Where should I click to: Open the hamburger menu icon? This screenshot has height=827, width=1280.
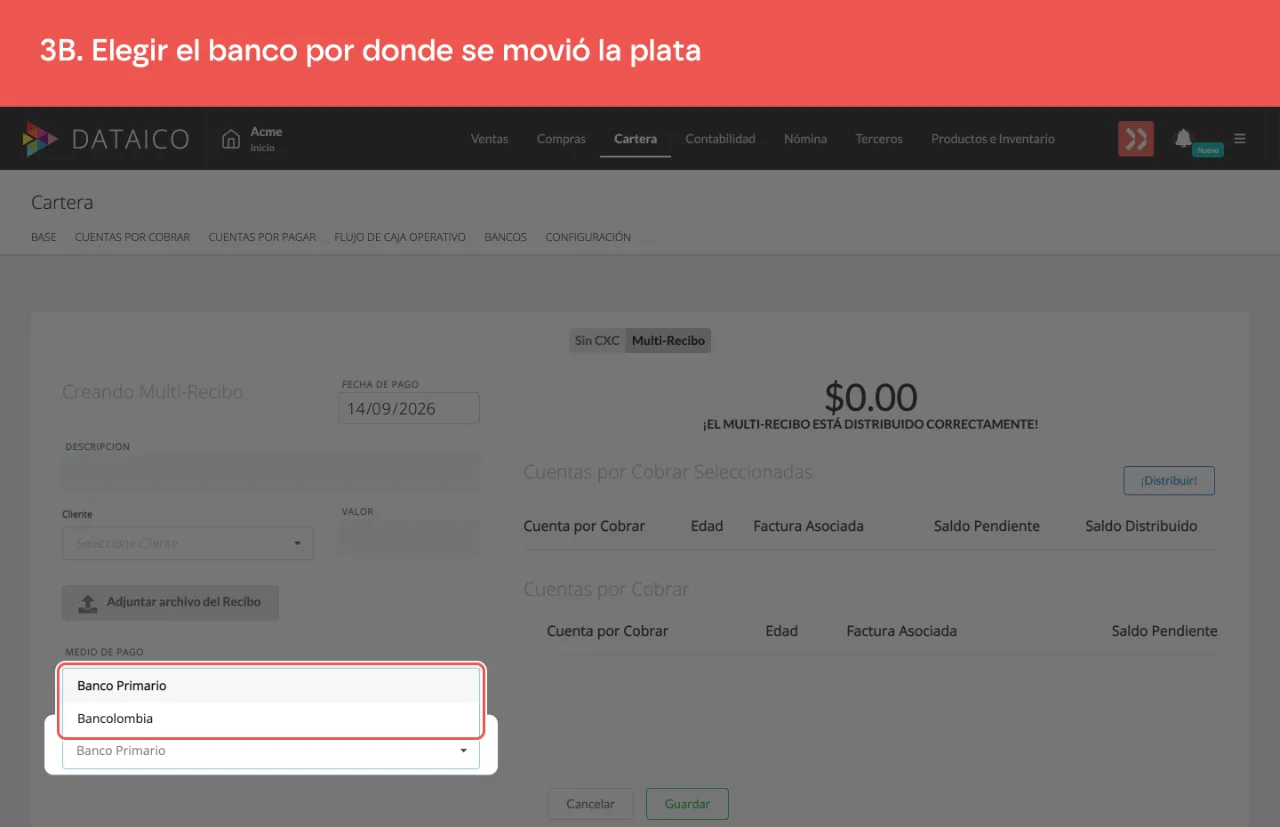[x=1240, y=139]
